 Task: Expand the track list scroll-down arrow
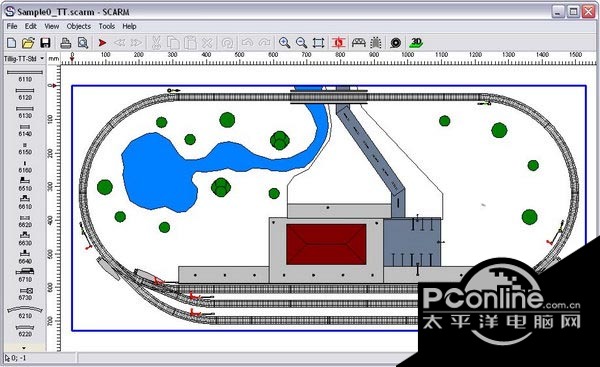pos(24,348)
